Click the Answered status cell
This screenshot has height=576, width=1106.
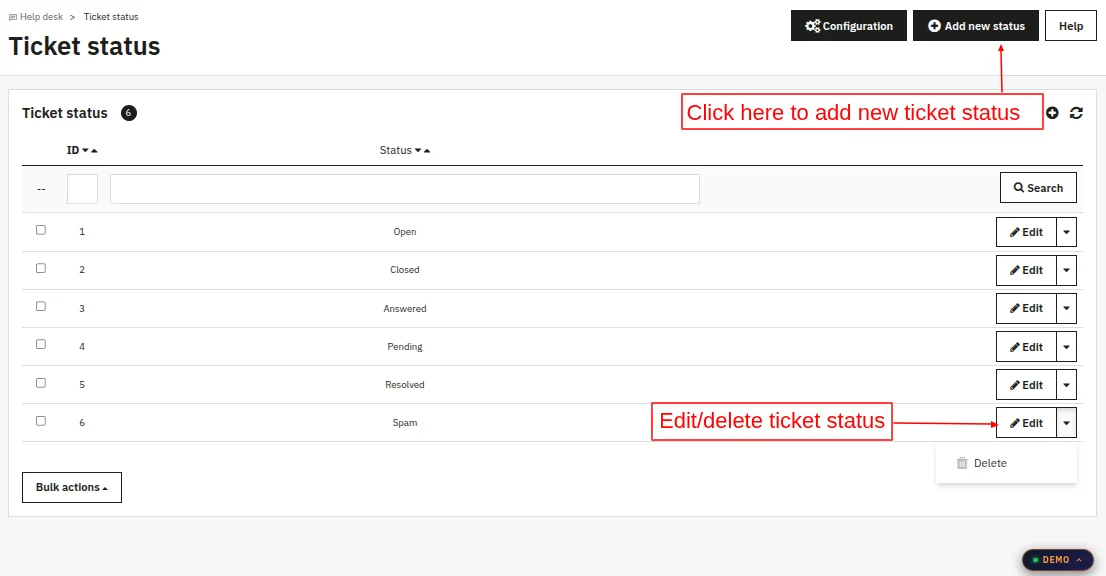(x=405, y=309)
